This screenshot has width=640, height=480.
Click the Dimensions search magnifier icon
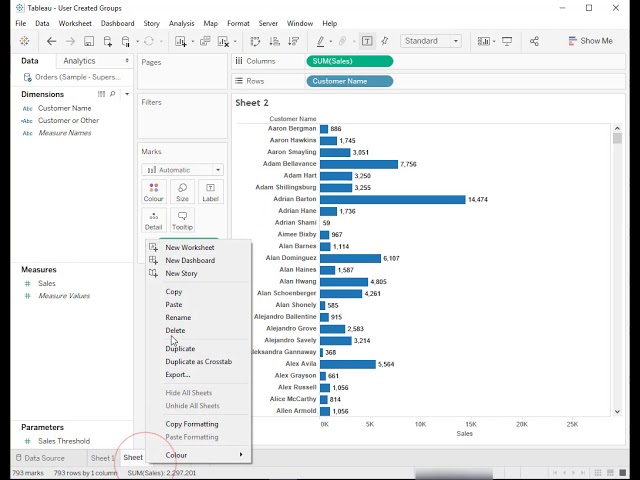point(113,94)
